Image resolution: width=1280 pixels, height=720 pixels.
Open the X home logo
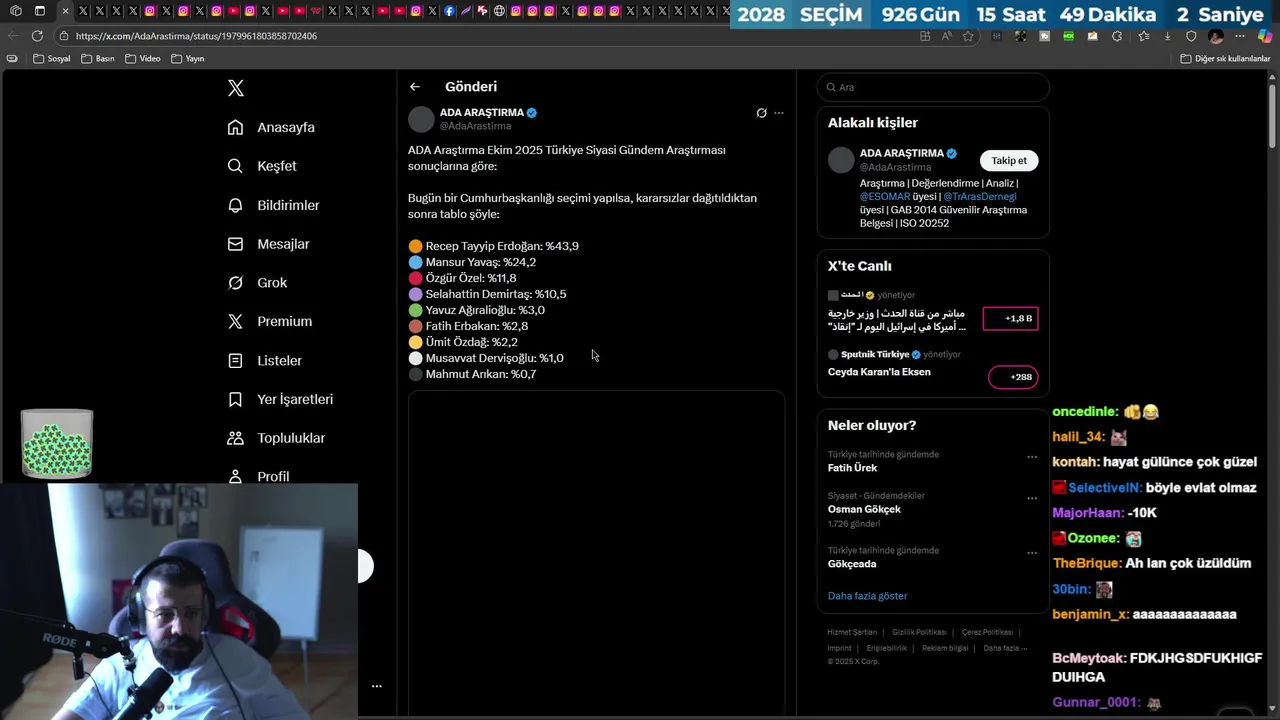click(236, 88)
